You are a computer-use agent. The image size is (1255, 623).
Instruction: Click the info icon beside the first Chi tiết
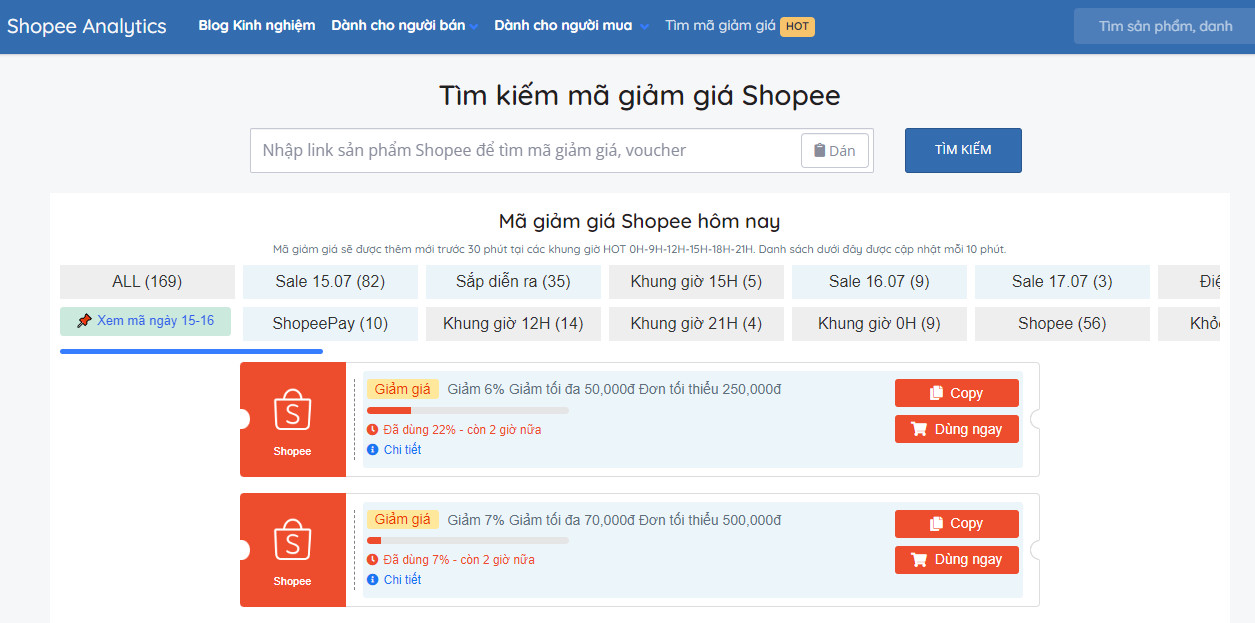click(x=373, y=450)
